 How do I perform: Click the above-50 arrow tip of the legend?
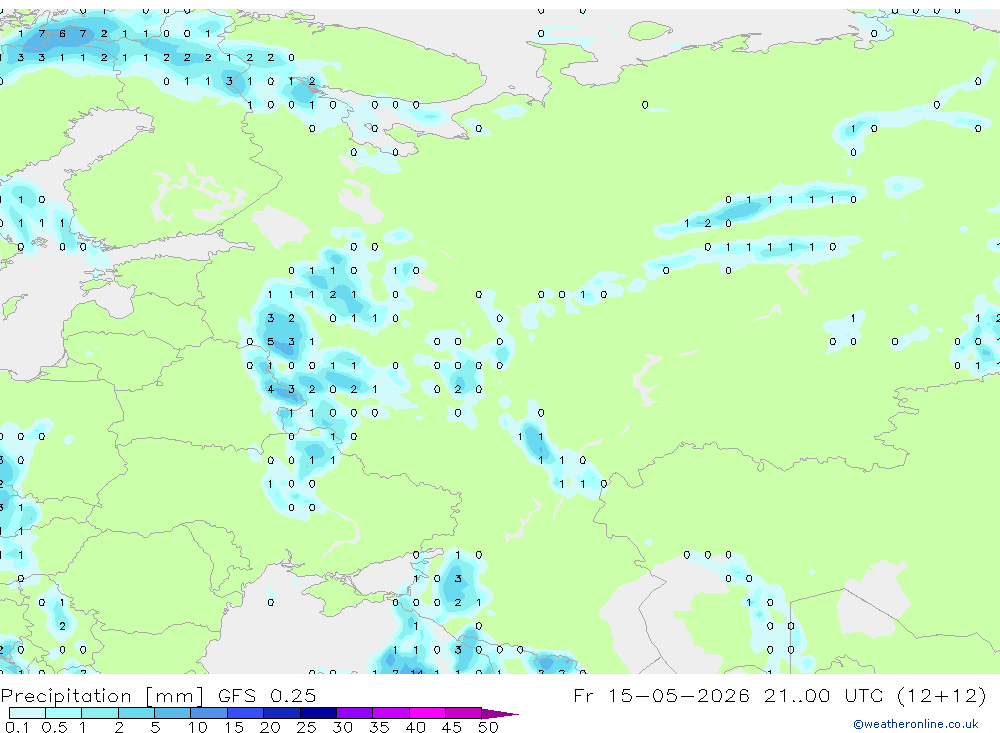pos(500,713)
